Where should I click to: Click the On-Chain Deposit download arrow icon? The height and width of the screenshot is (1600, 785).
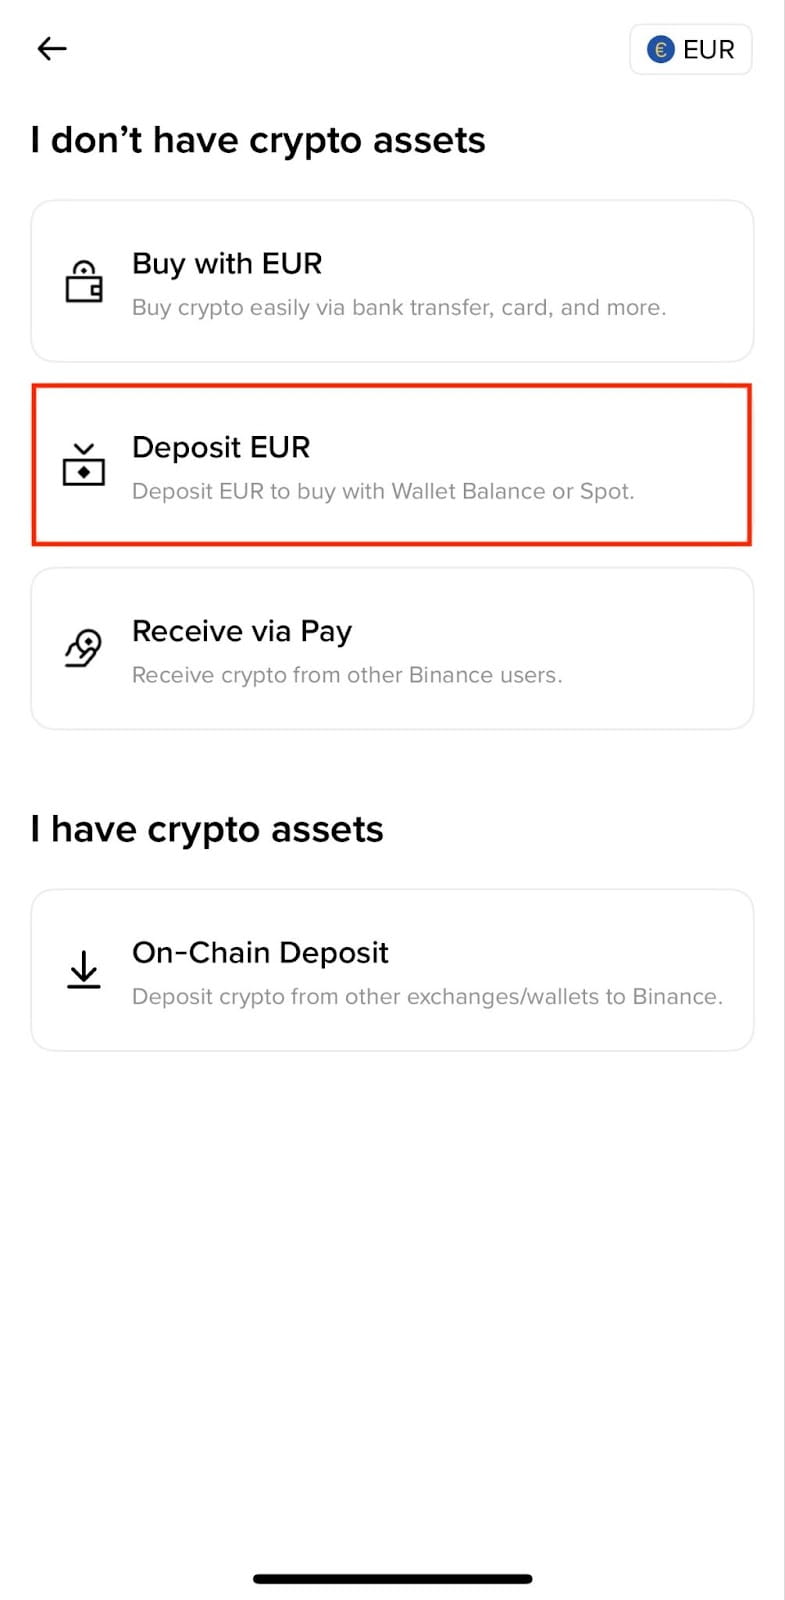coord(84,970)
